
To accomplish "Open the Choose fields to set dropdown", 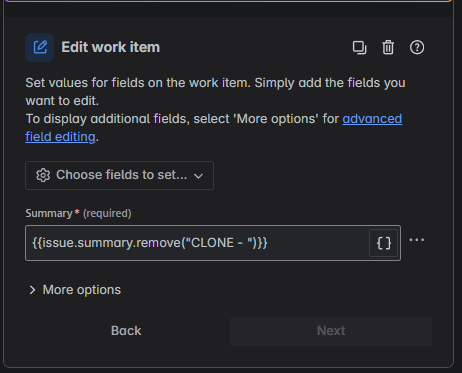I will point(119,175).
